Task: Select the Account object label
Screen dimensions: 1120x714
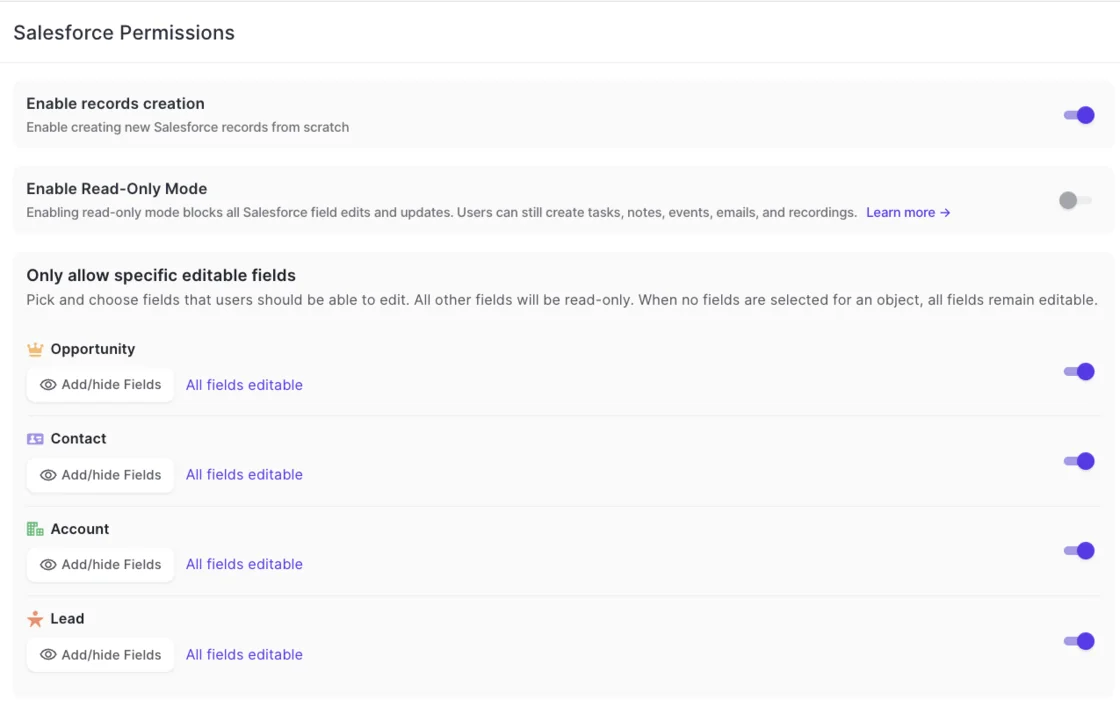Action: 80,529
